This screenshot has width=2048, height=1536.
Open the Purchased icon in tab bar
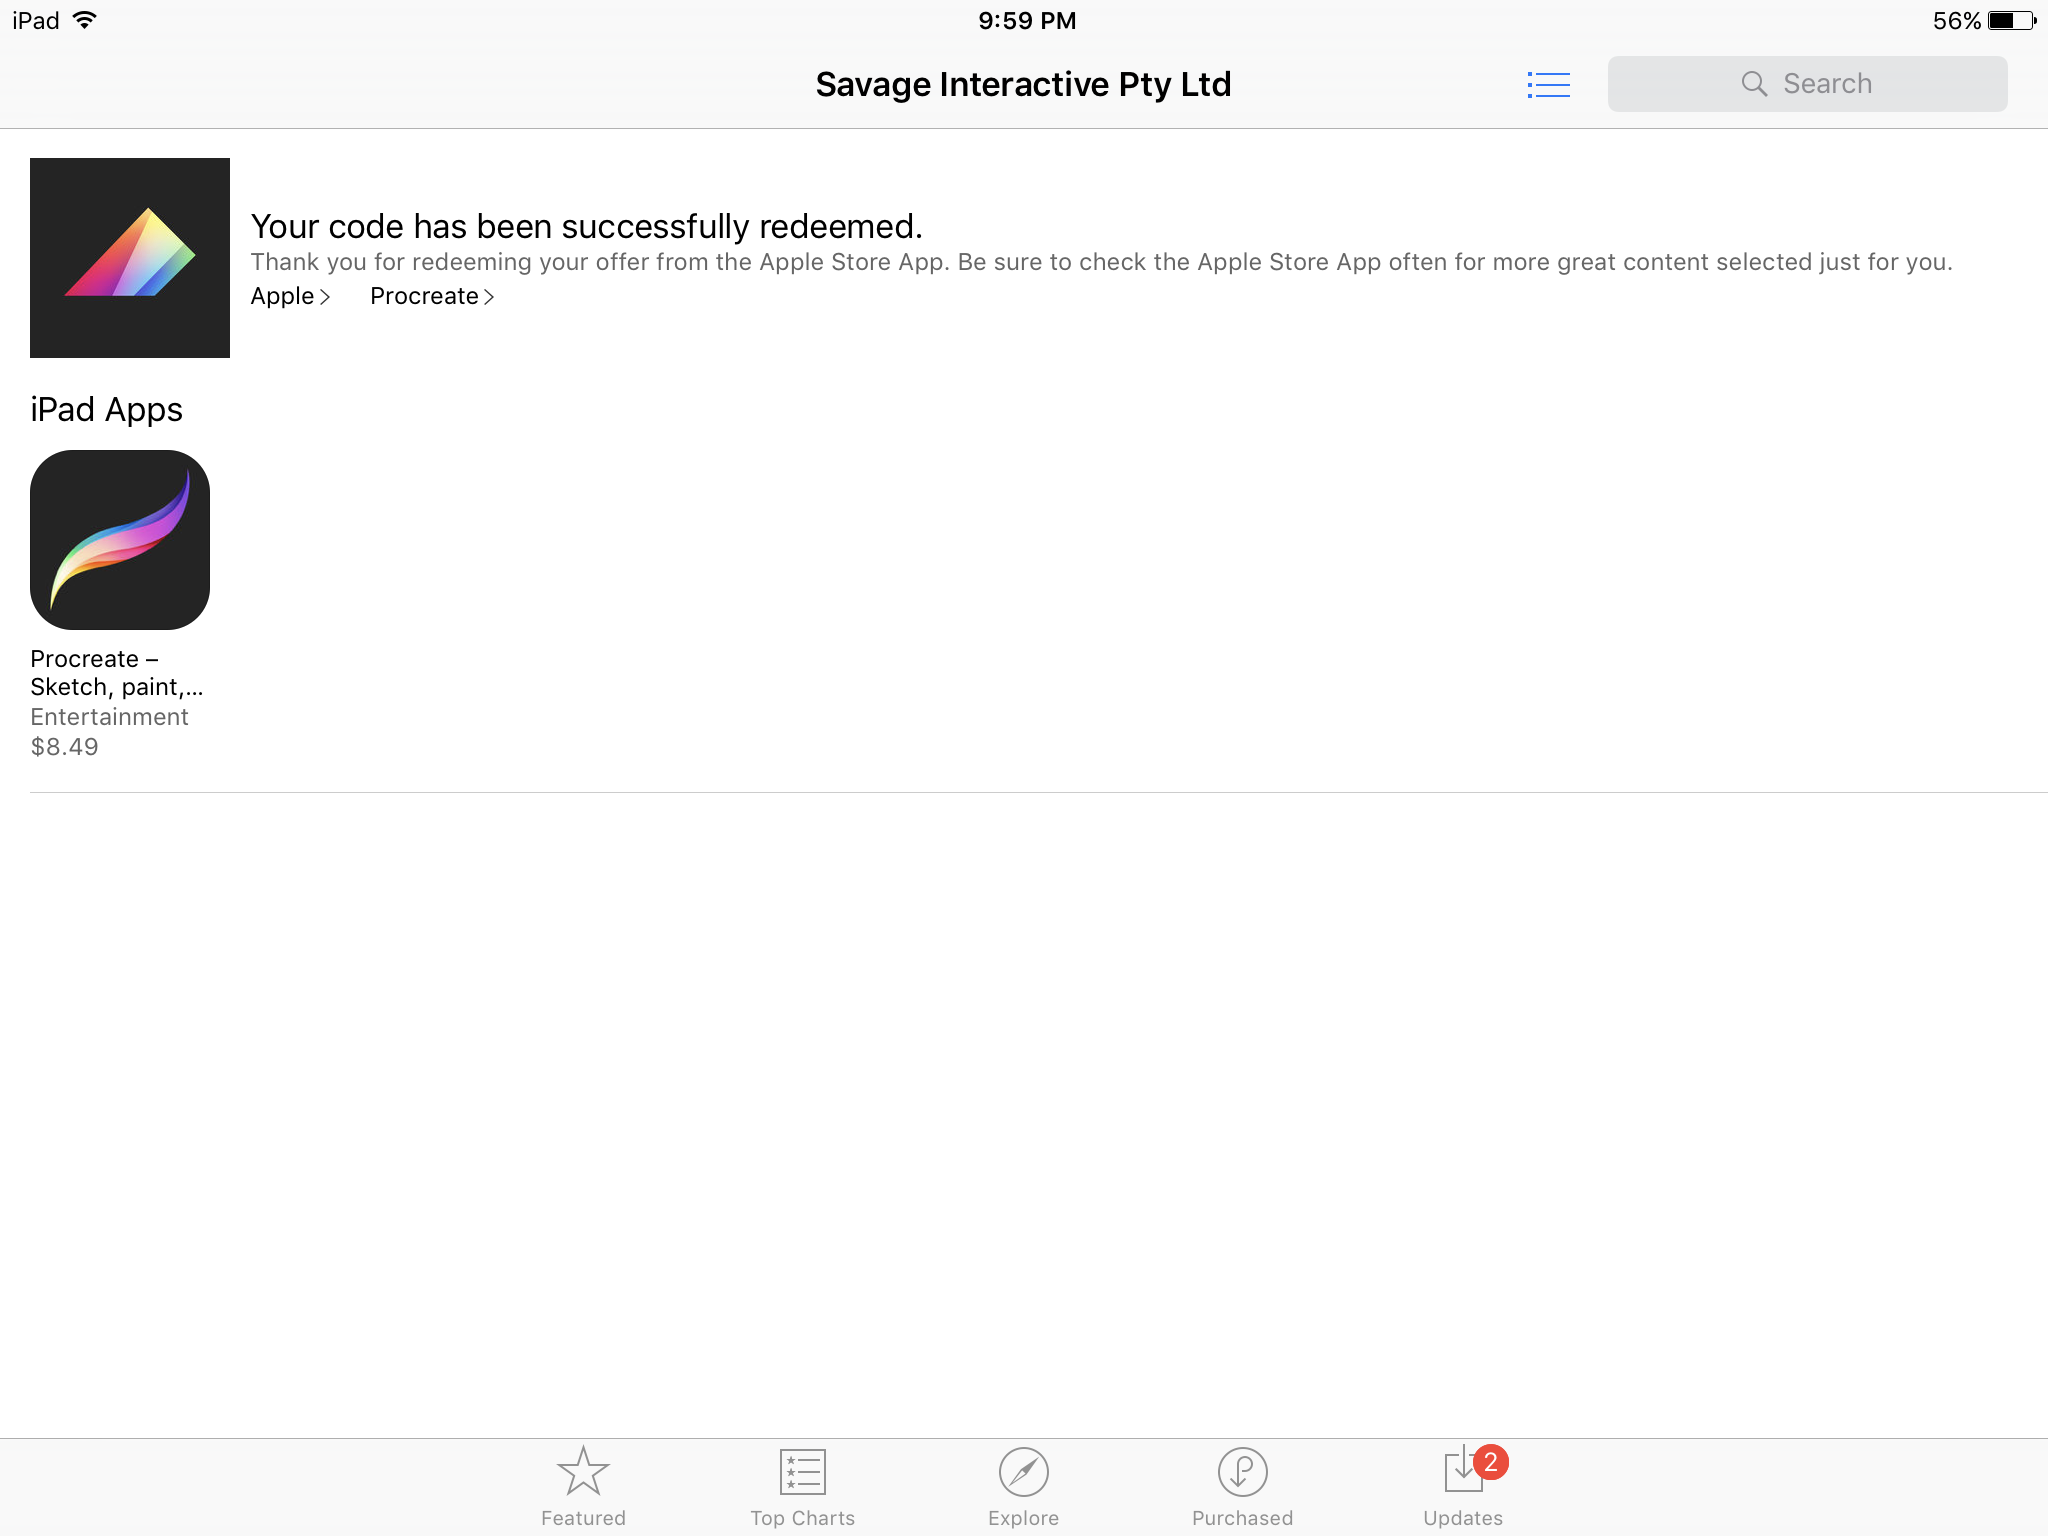click(x=1242, y=1471)
